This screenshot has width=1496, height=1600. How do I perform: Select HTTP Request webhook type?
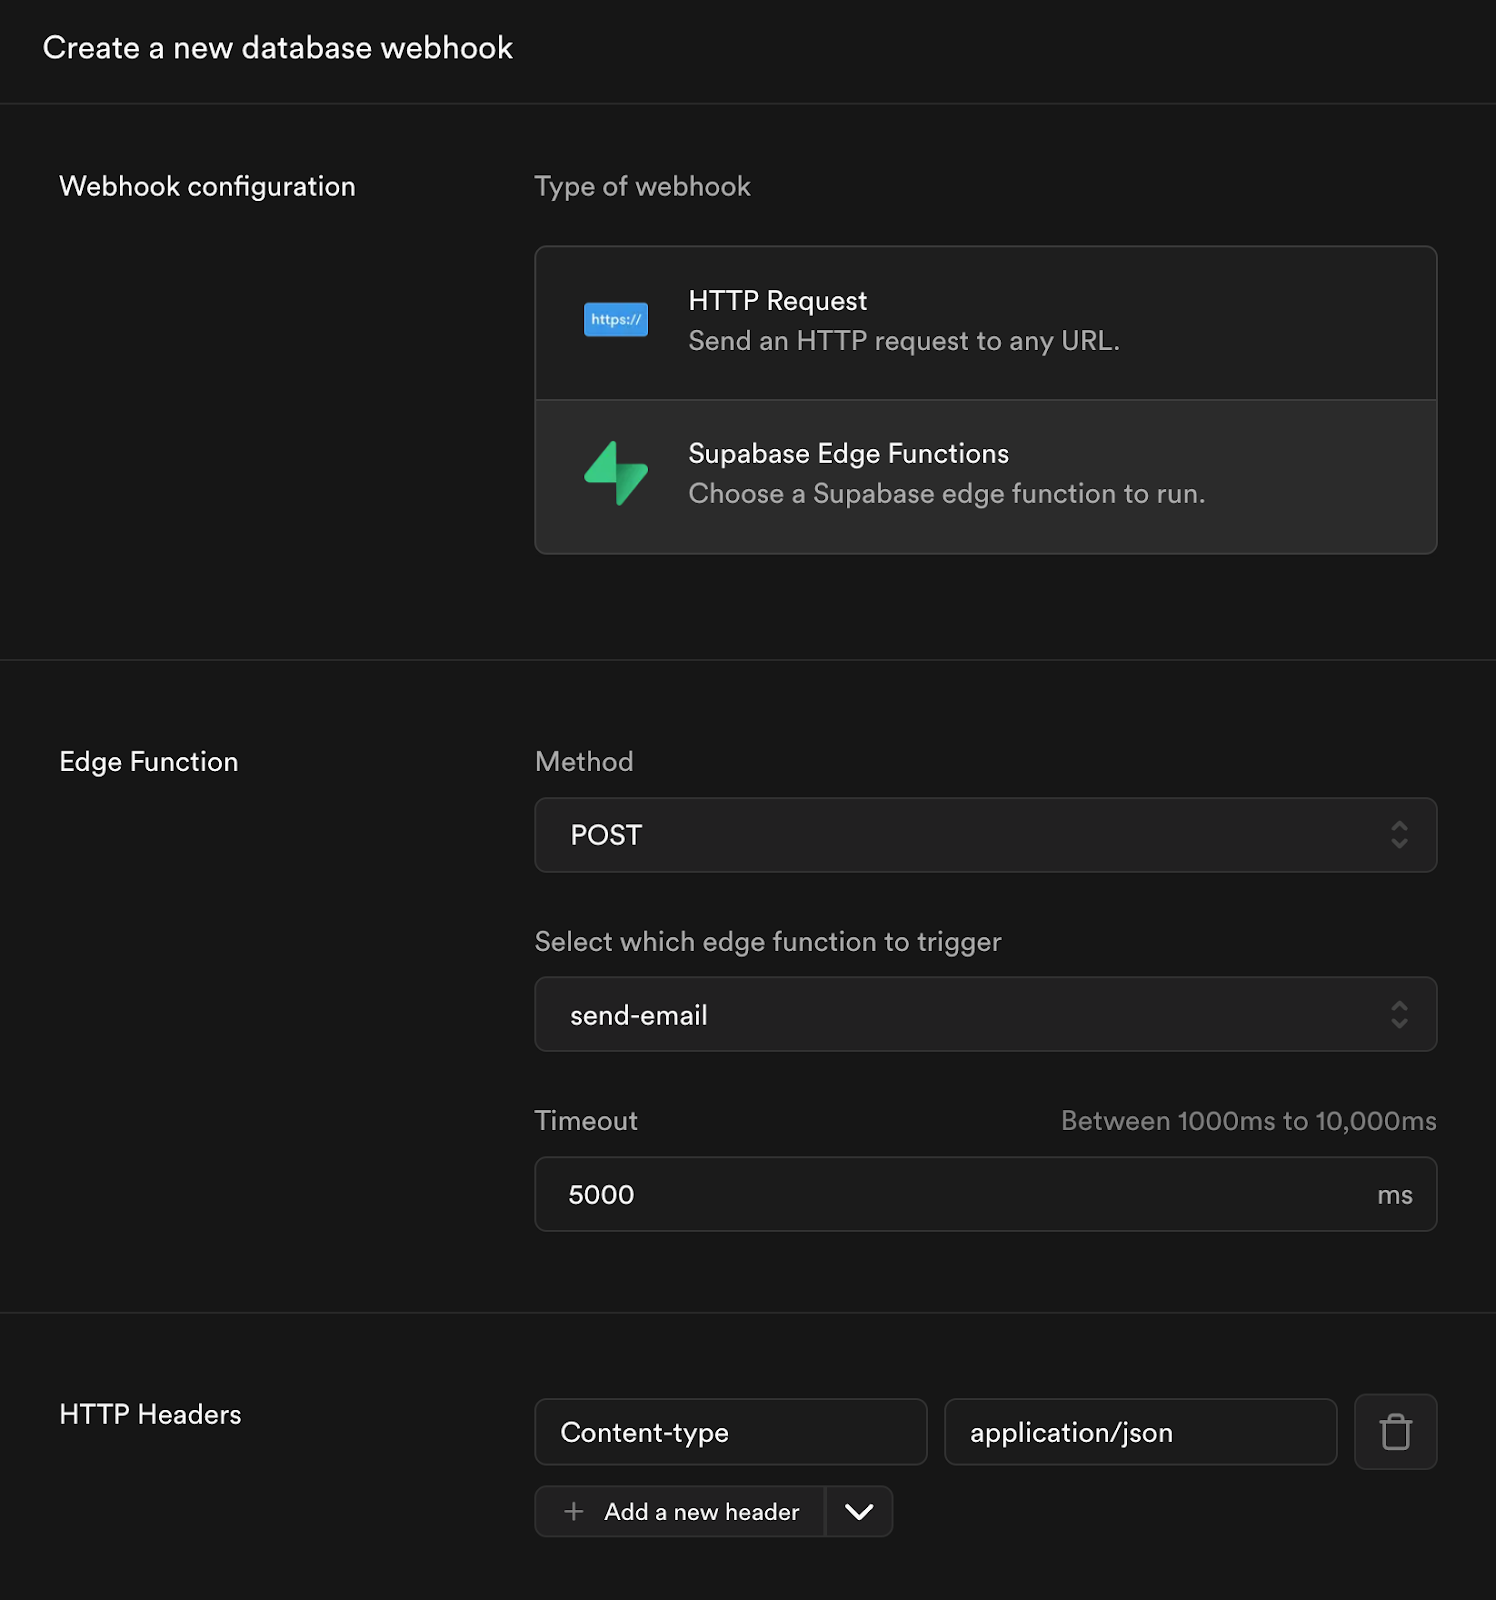click(x=985, y=323)
